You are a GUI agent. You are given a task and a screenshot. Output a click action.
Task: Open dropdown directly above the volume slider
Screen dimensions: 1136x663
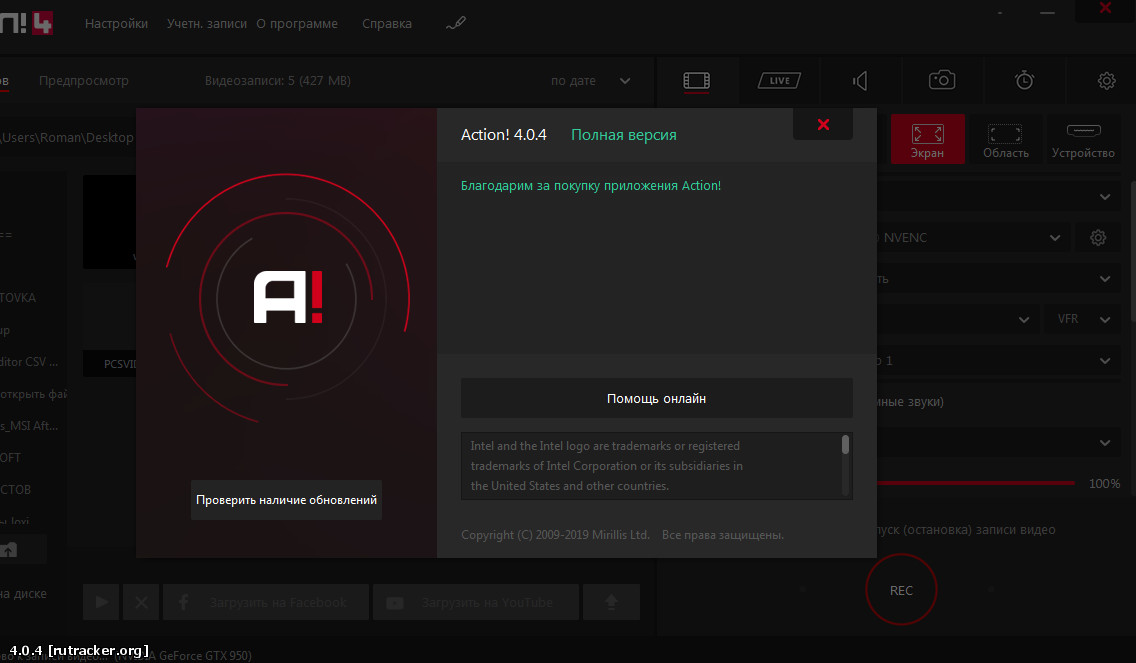[1105, 443]
